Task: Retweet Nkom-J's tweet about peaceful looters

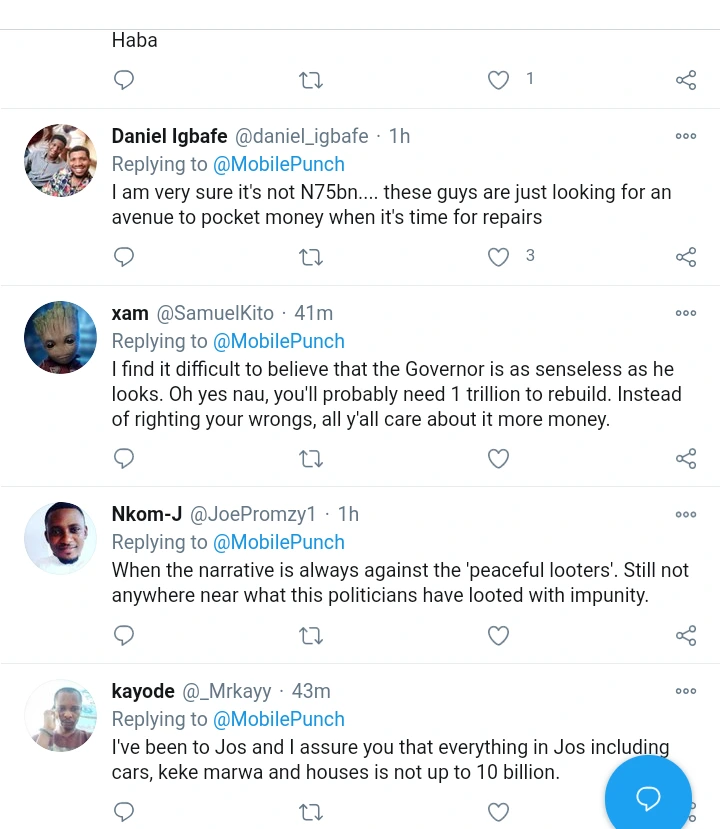Action: [x=311, y=635]
